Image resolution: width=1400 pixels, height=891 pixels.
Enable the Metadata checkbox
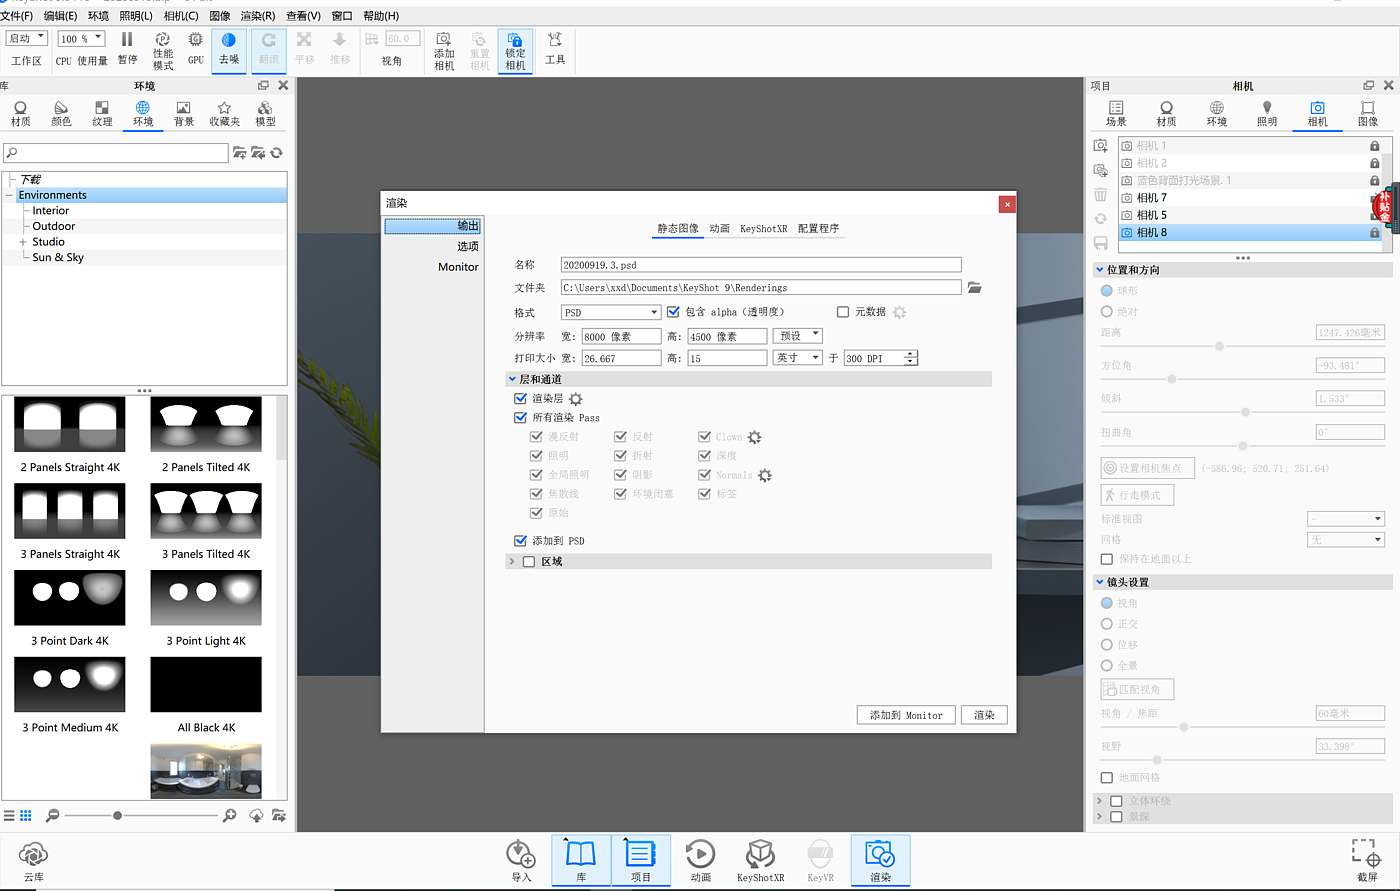[x=843, y=312]
